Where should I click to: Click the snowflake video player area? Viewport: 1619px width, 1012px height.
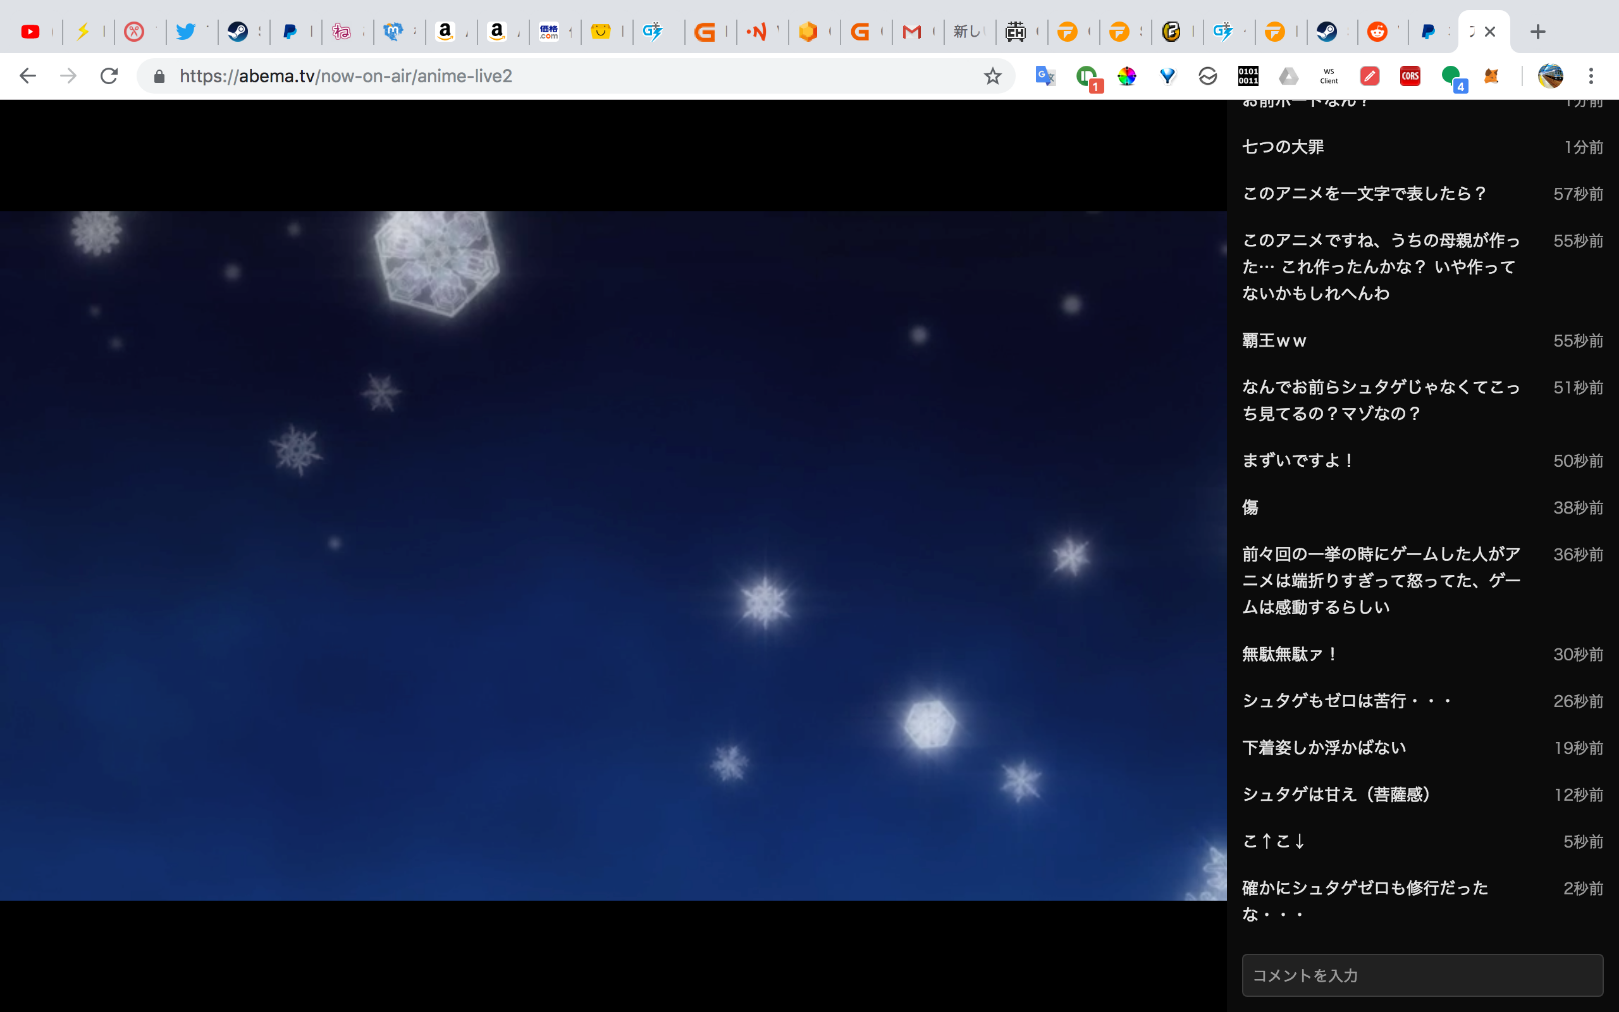(613, 555)
